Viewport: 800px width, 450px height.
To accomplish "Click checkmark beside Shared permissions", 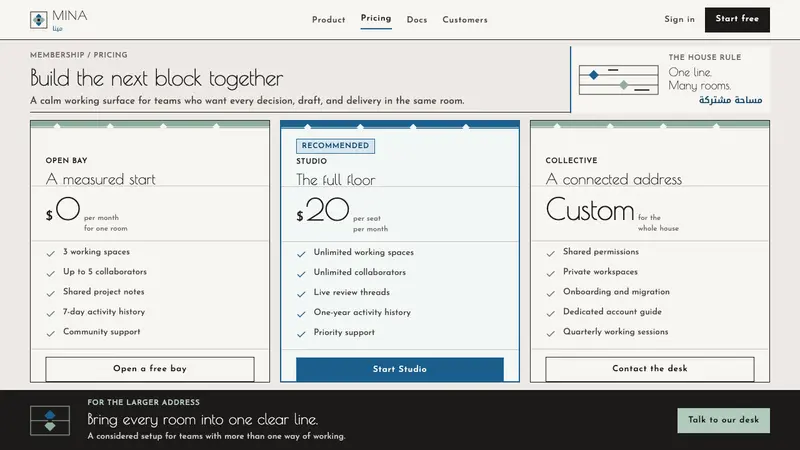I will click(x=551, y=253).
